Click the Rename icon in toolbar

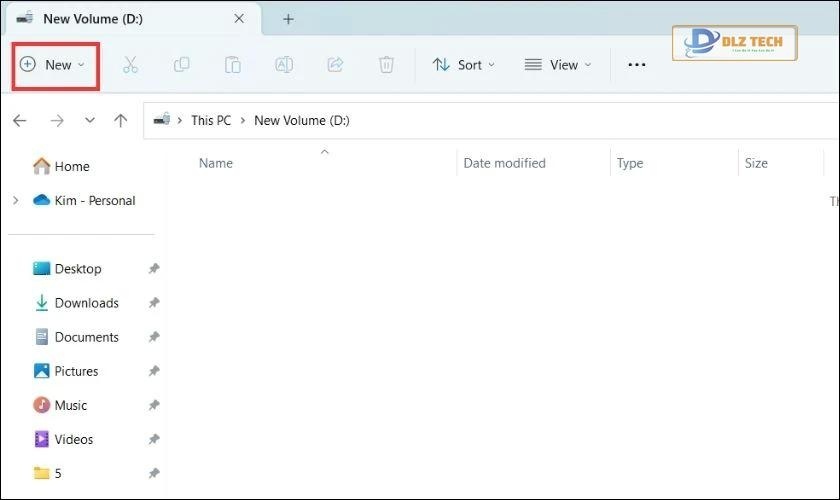(284, 65)
